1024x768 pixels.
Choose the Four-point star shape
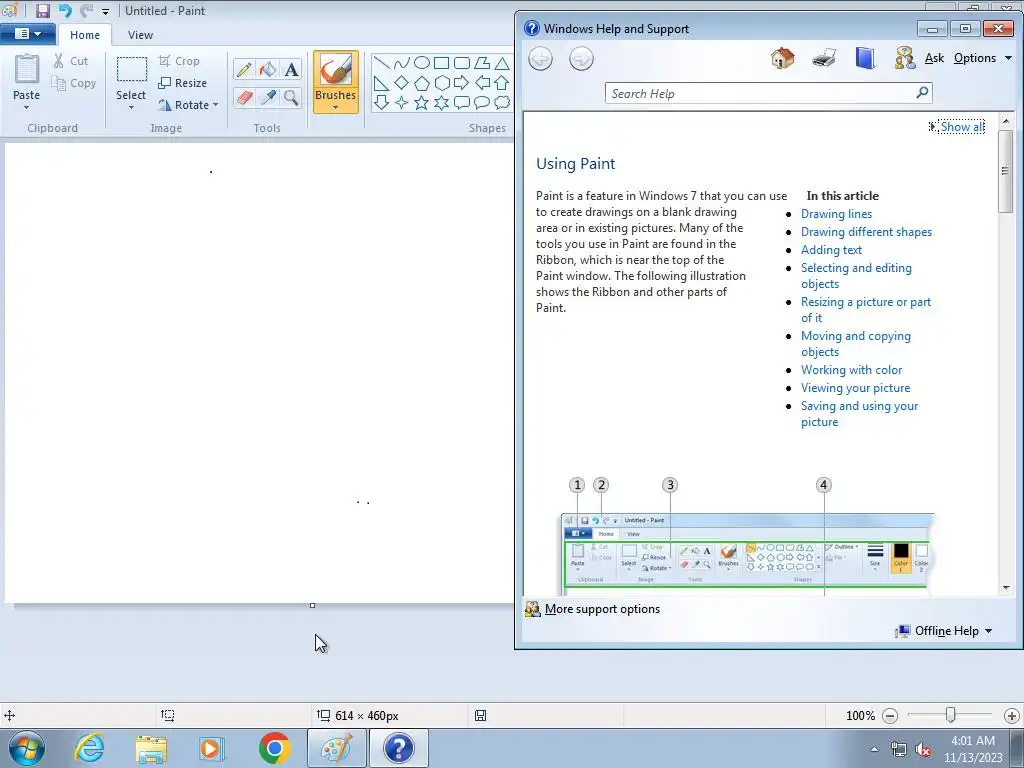click(x=402, y=103)
